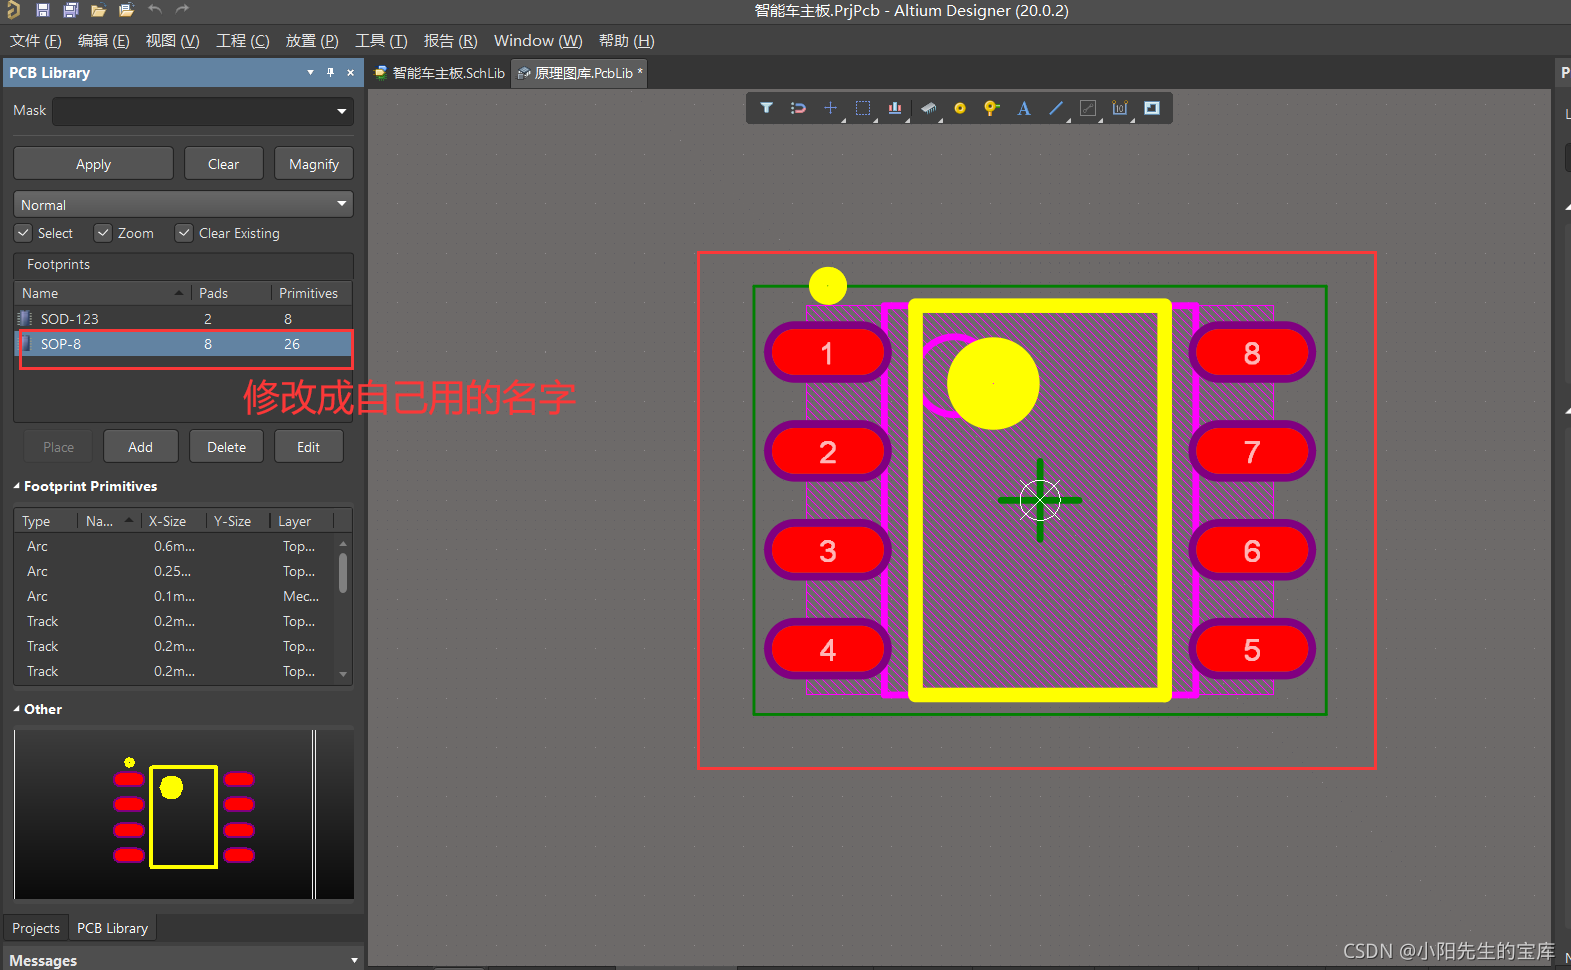Toggle the Clear Existing checkbox

(184, 233)
